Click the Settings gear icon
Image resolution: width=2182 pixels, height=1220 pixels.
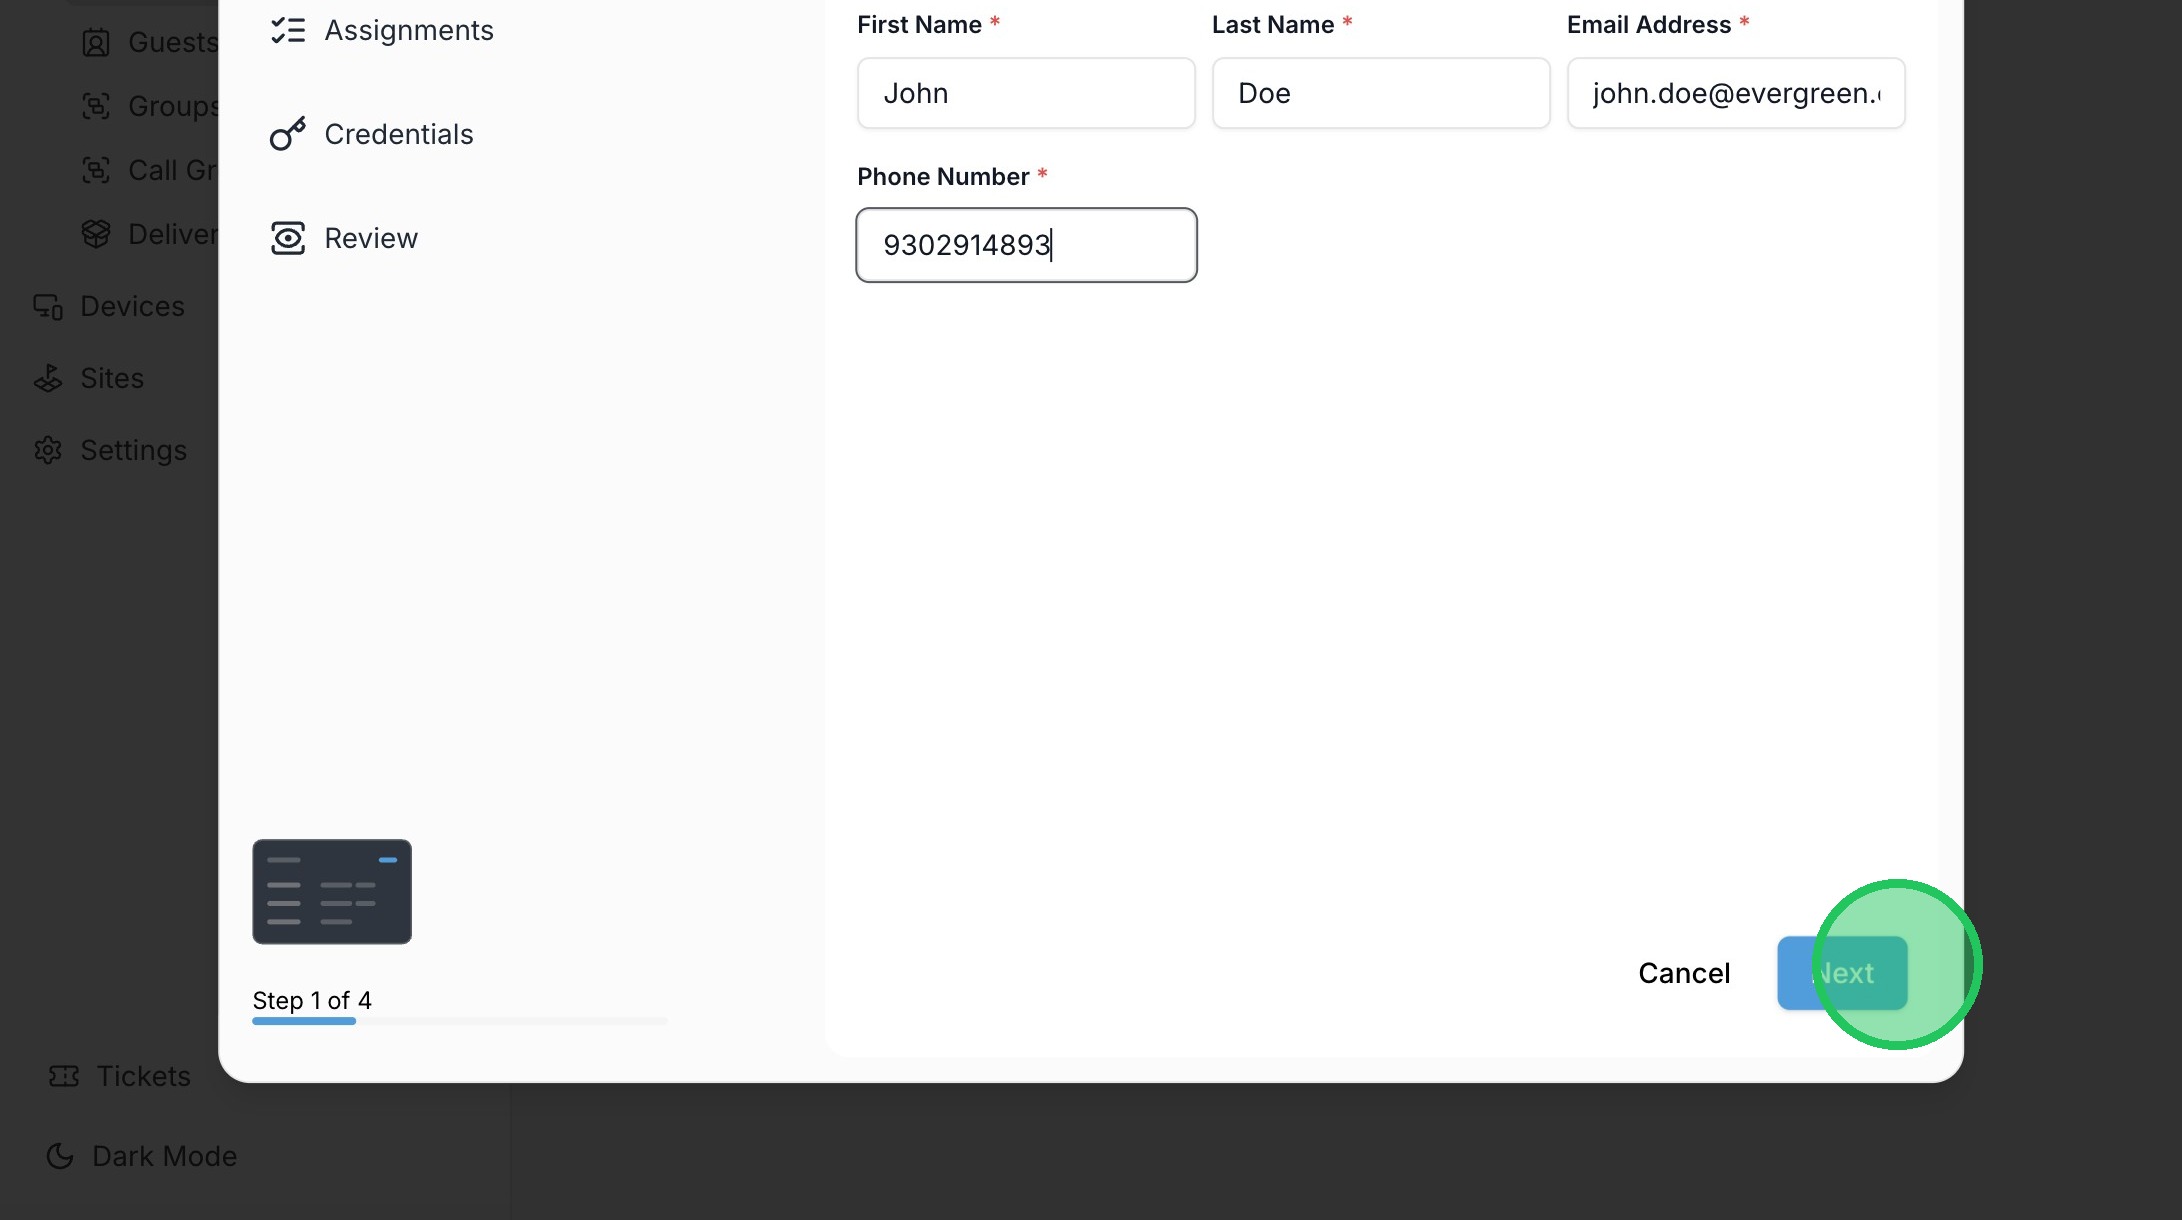(48, 451)
